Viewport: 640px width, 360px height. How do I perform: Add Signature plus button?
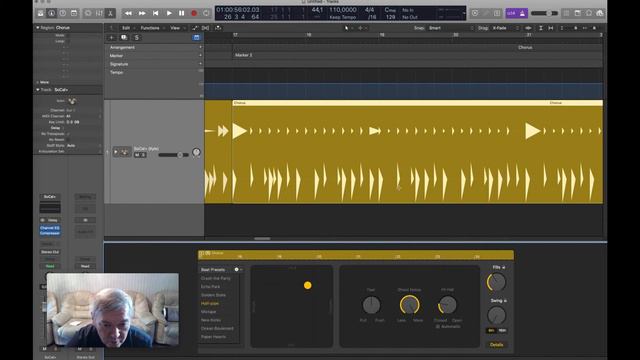click(200, 64)
